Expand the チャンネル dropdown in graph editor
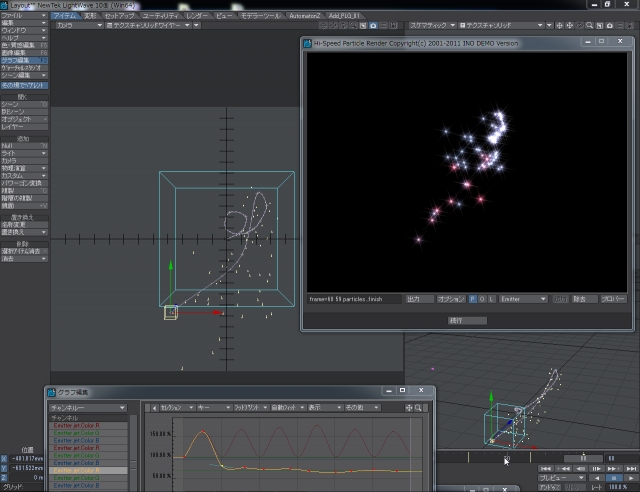The height and width of the screenshot is (492, 640). tap(88, 408)
